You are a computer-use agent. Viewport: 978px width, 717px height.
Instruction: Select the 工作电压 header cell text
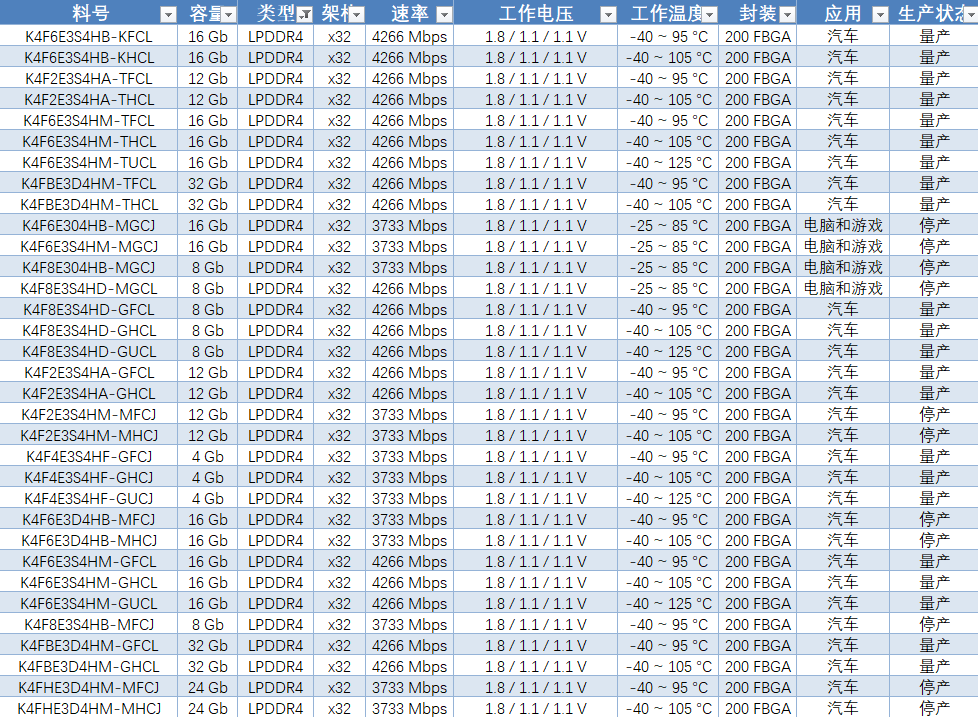tap(536, 13)
